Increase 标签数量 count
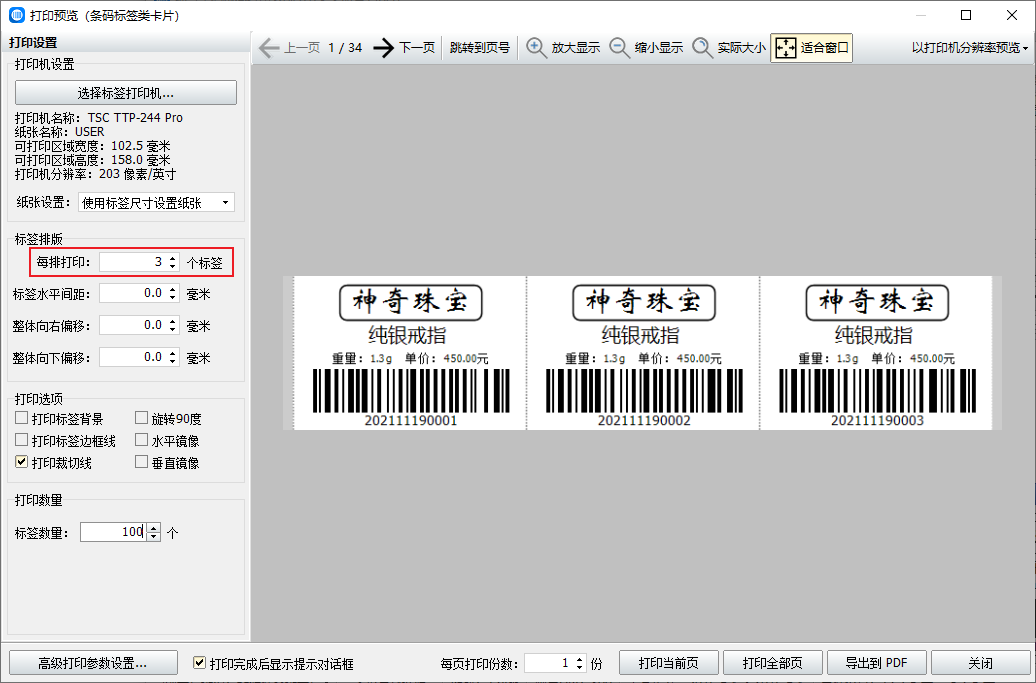This screenshot has width=1036, height=683. pos(153,528)
